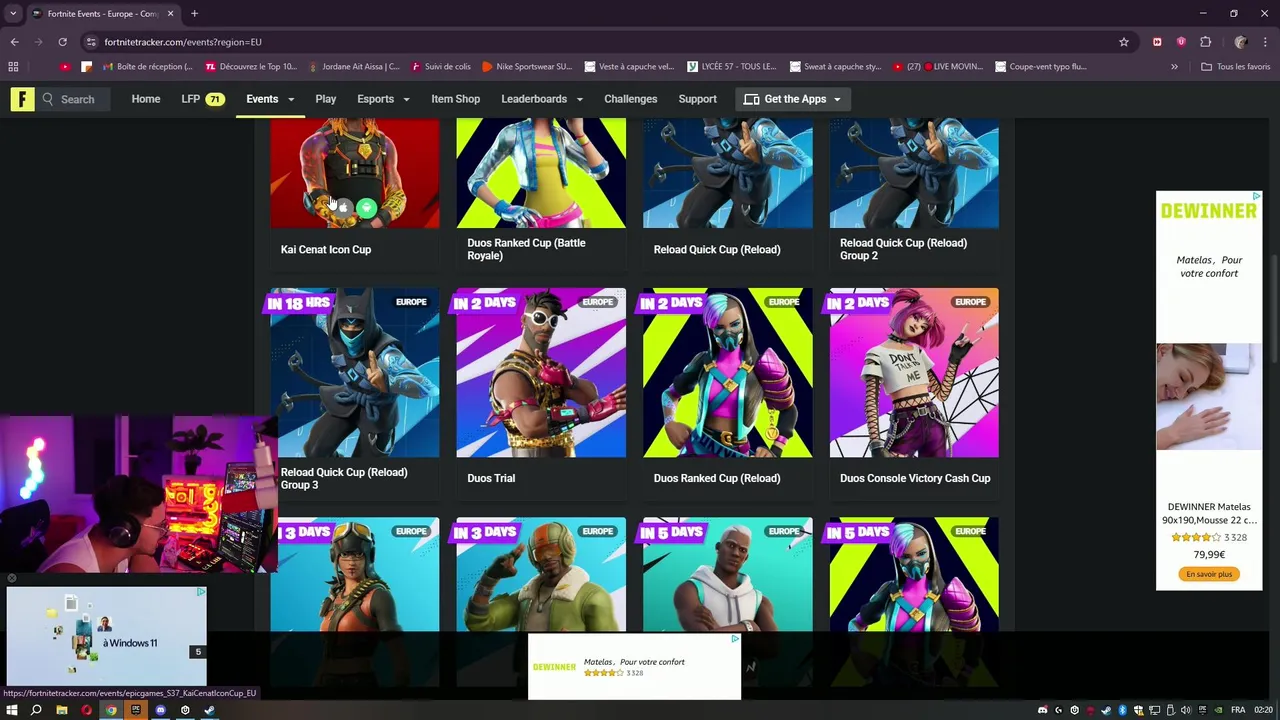
Task: Open the Duos Ranked Cup (Reload) title
Action: click(717, 478)
